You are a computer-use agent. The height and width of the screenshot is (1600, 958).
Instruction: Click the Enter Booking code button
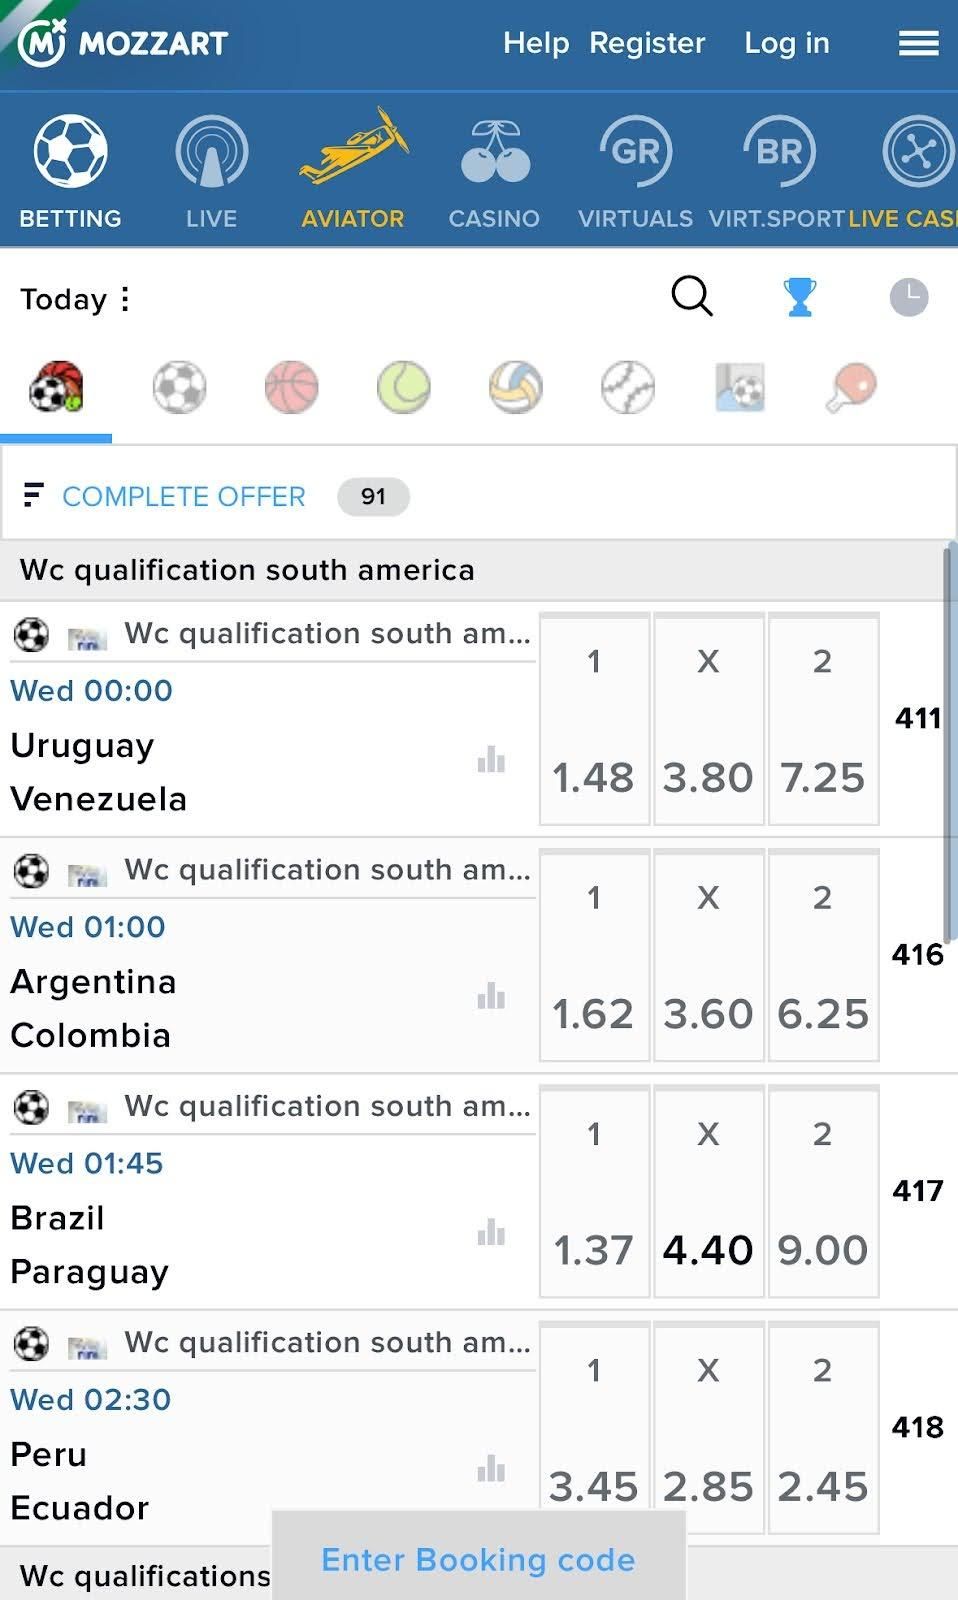click(478, 1559)
